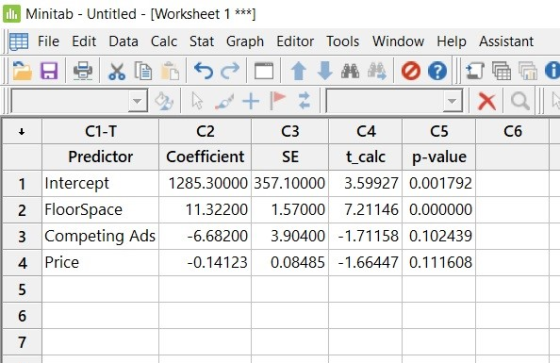Open the Tools menu
This screenshot has width=560, height=363.
point(342,41)
